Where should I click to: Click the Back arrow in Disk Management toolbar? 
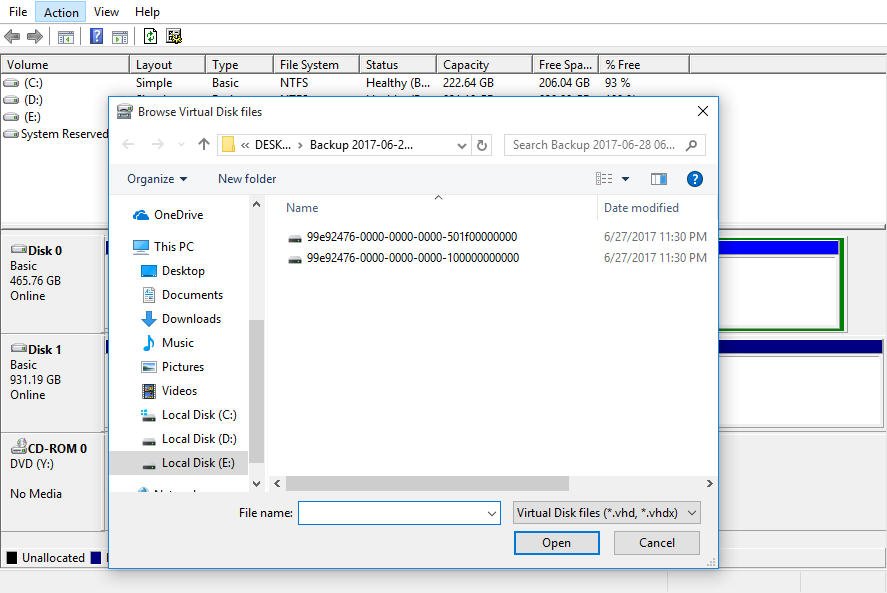(12, 37)
